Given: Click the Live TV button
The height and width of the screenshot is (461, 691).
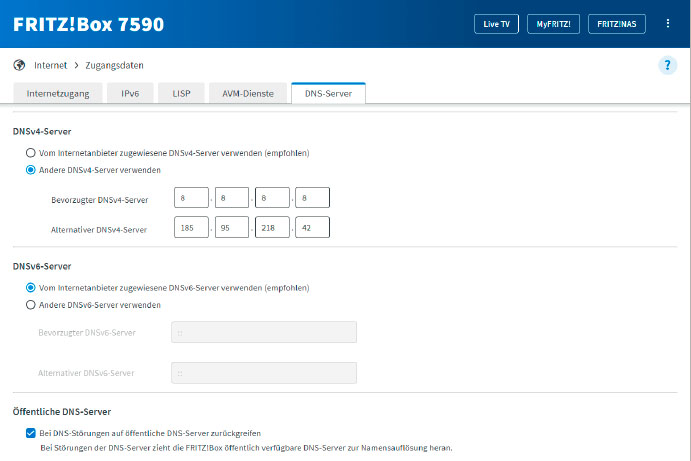Looking at the screenshot, I should click(496, 24).
